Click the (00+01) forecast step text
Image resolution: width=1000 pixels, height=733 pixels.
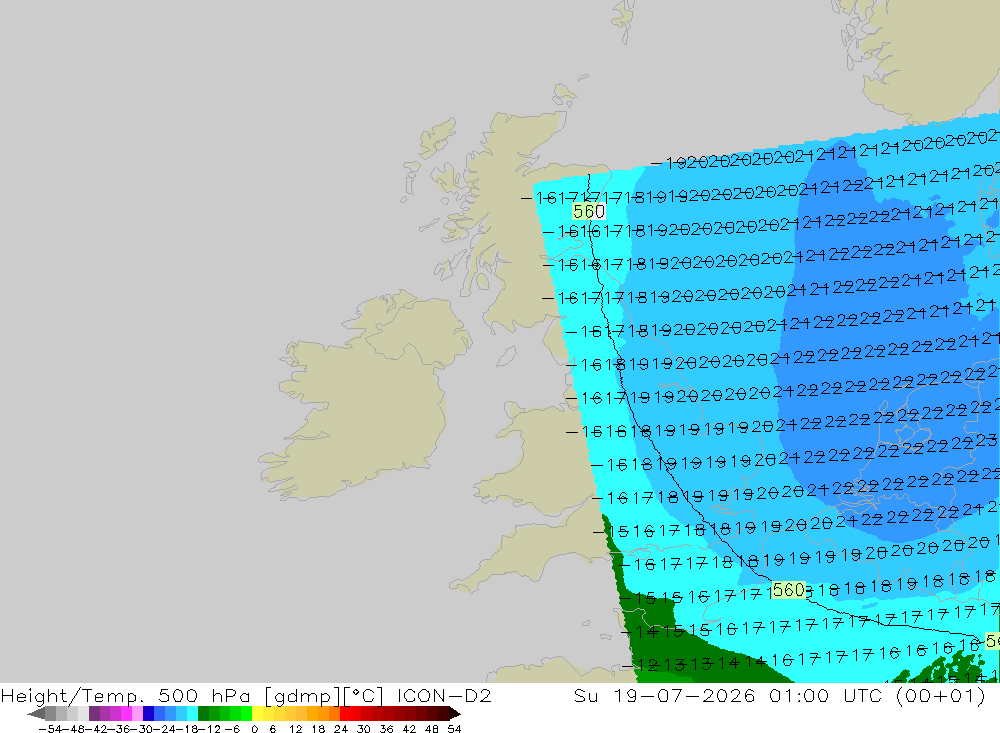(x=941, y=695)
